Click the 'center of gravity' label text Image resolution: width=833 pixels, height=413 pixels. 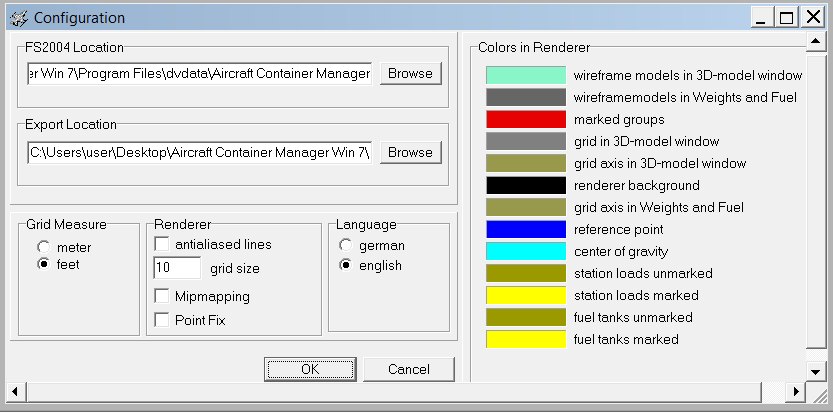pos(620,251)
